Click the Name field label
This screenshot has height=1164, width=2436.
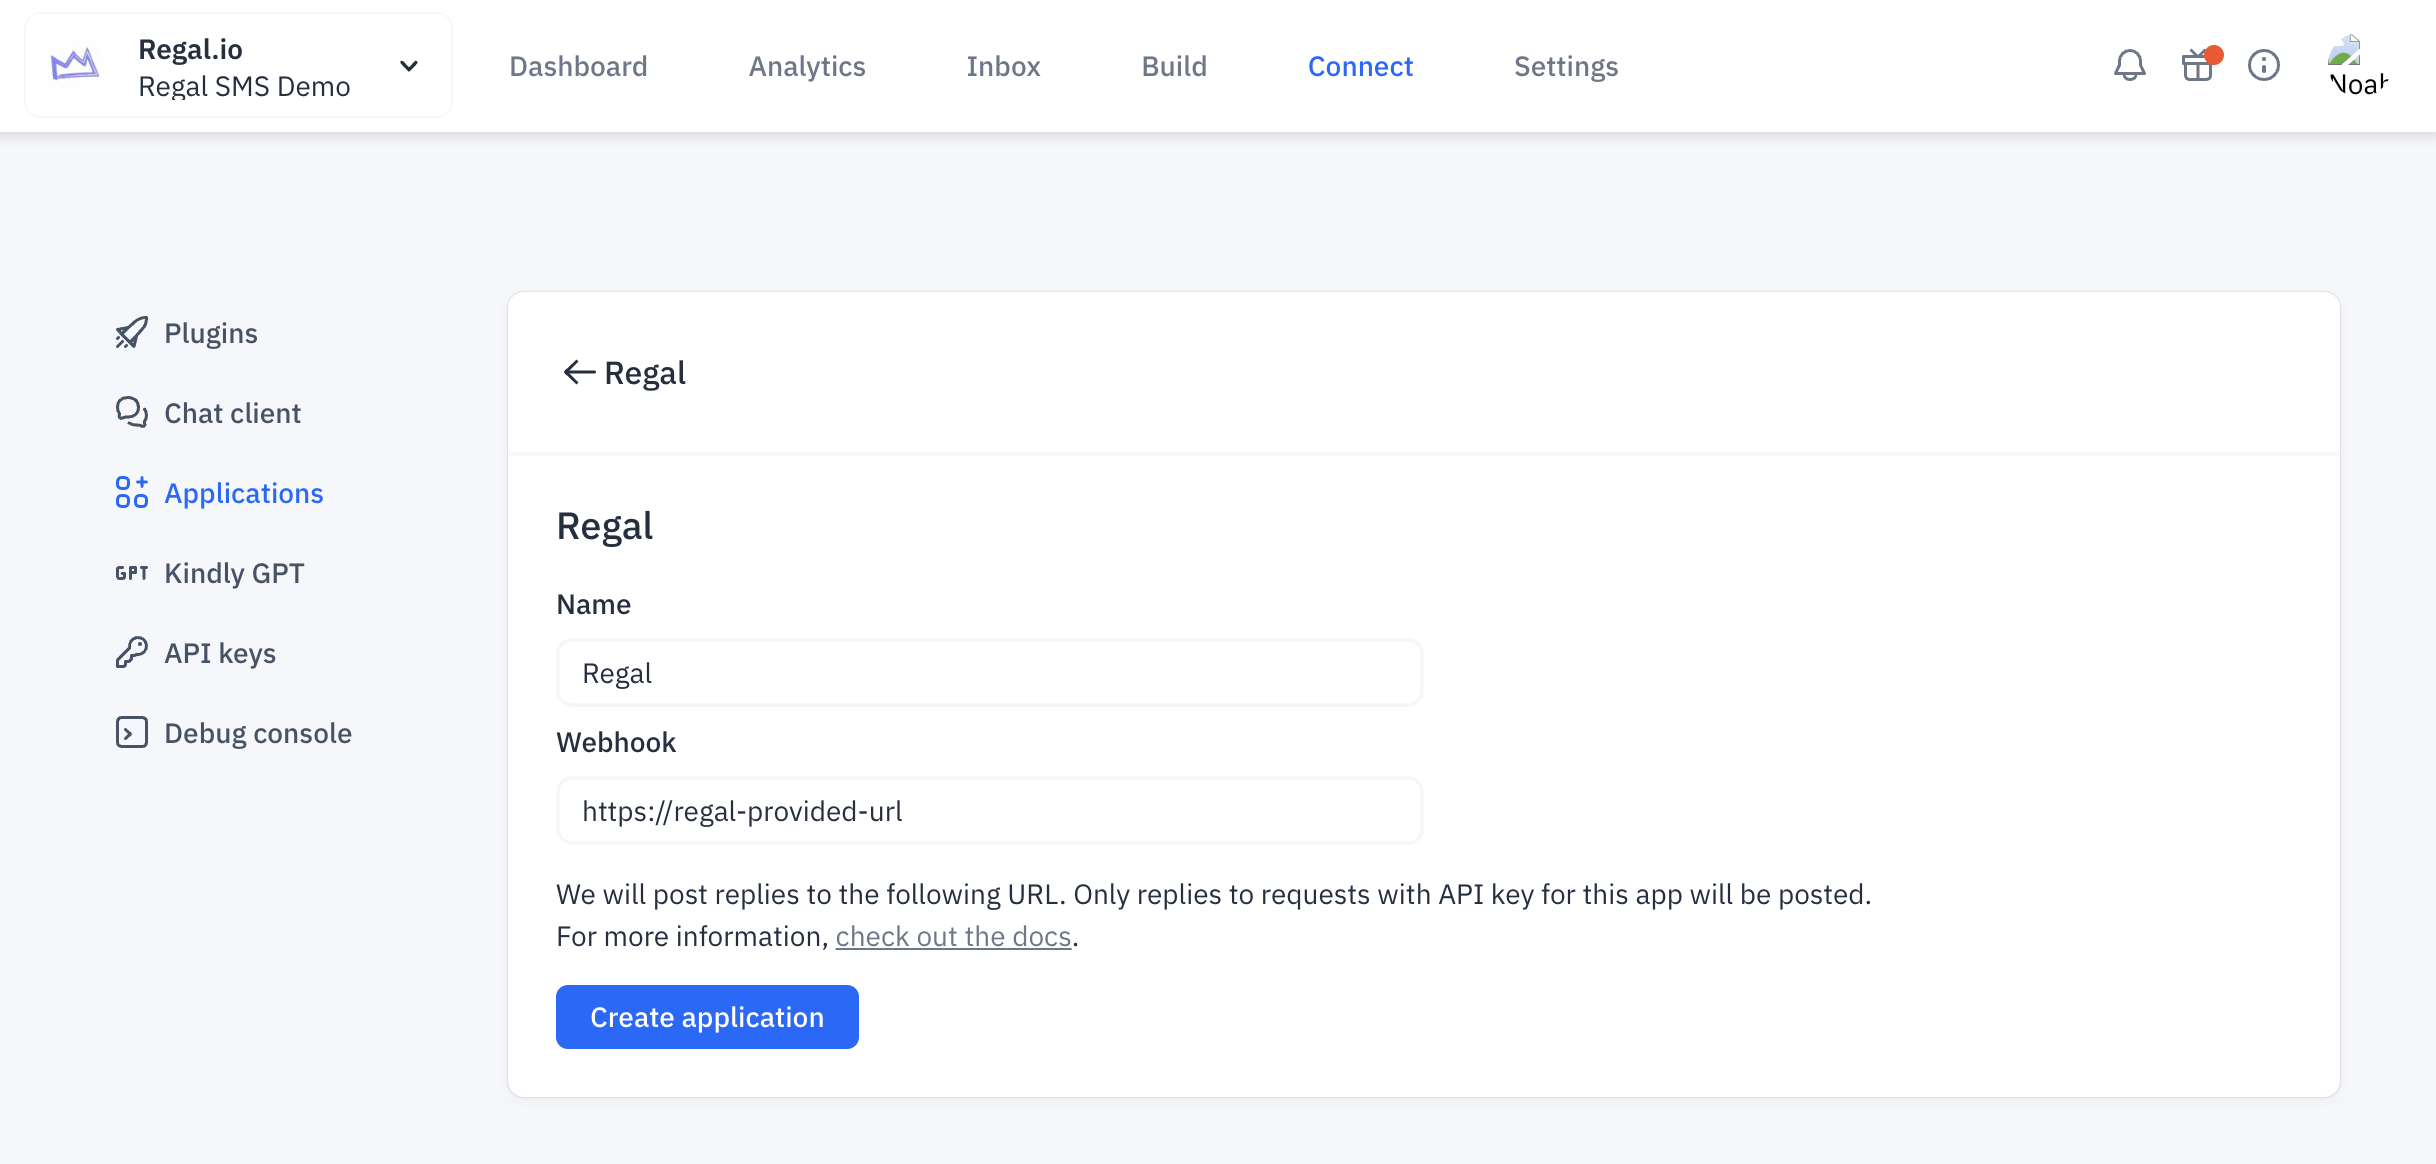pyautogui.click(x=593, y=604)
